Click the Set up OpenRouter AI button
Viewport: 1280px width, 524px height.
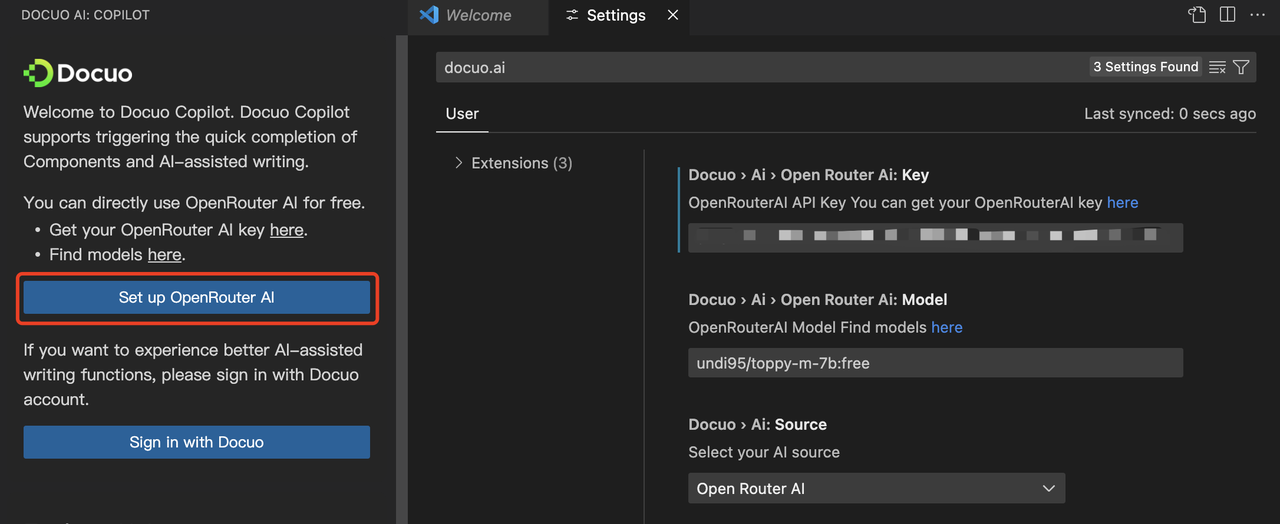[x=197, y=298]
